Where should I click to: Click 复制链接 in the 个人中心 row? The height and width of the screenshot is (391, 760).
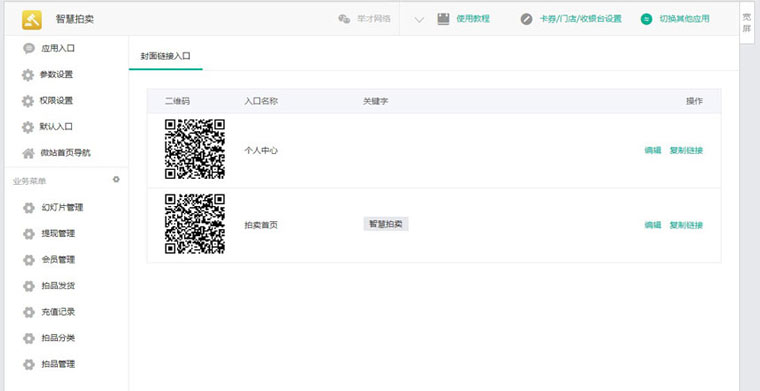click(x=686, y=150)
